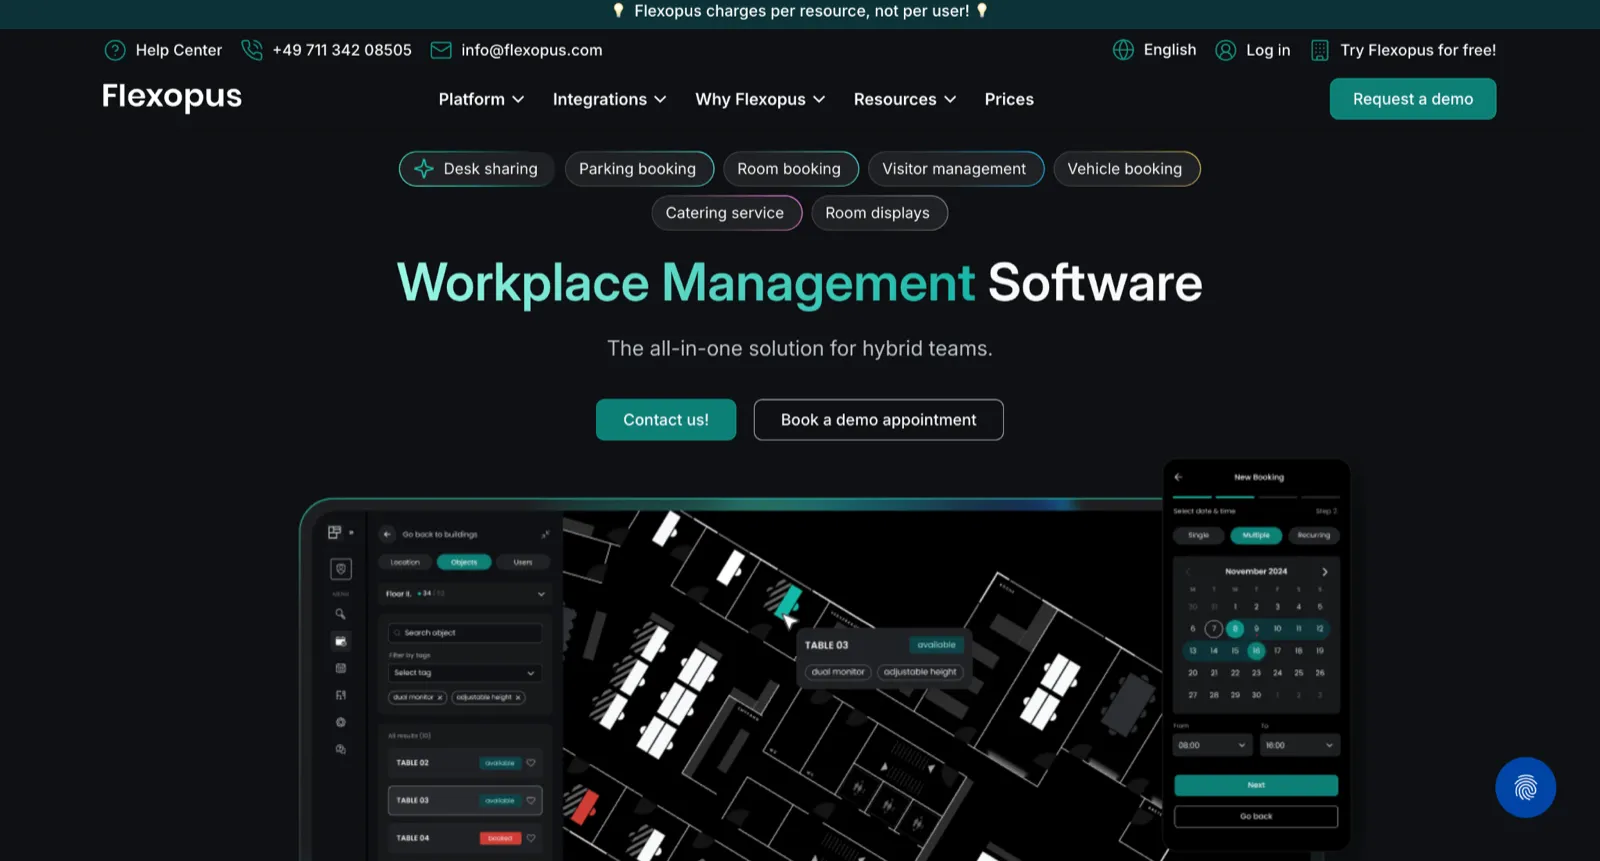Click the Help Center question mark icon
Viewport: 1600px width, 861px height.
pyautogui.click(x=115, y=50)
